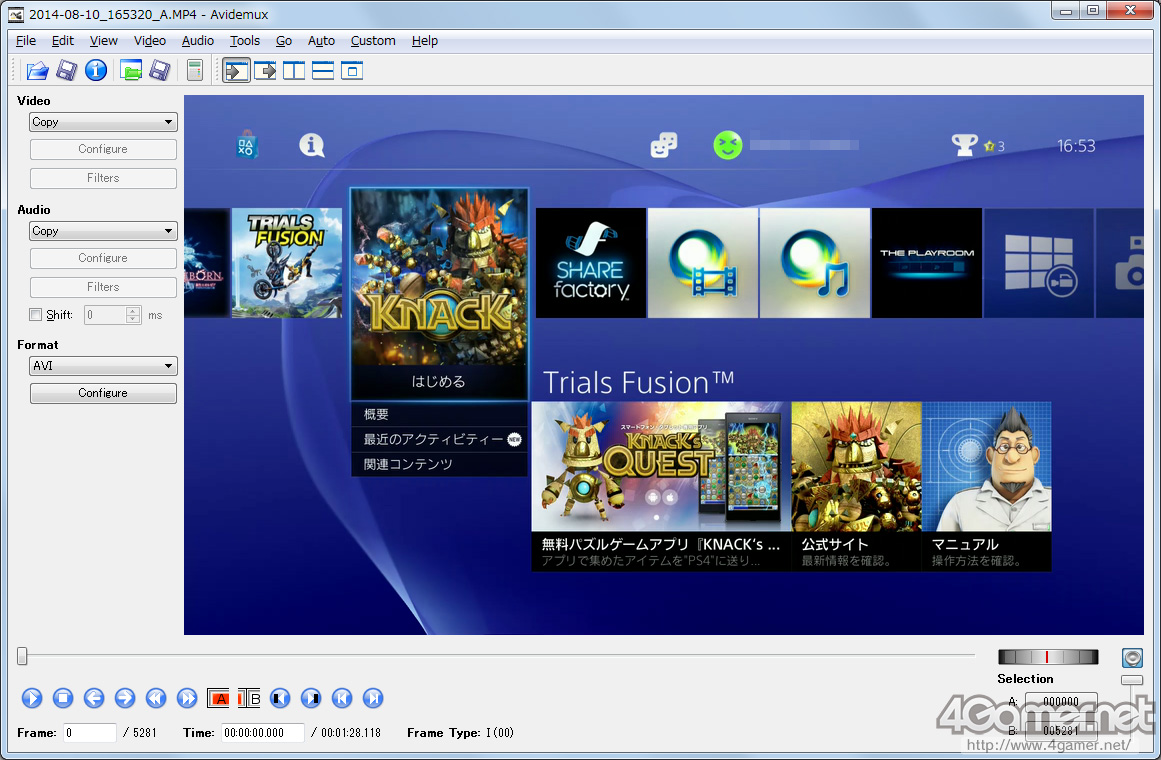
Task: Click the timeline seek slider handle
Action: (x=22, y=656)
